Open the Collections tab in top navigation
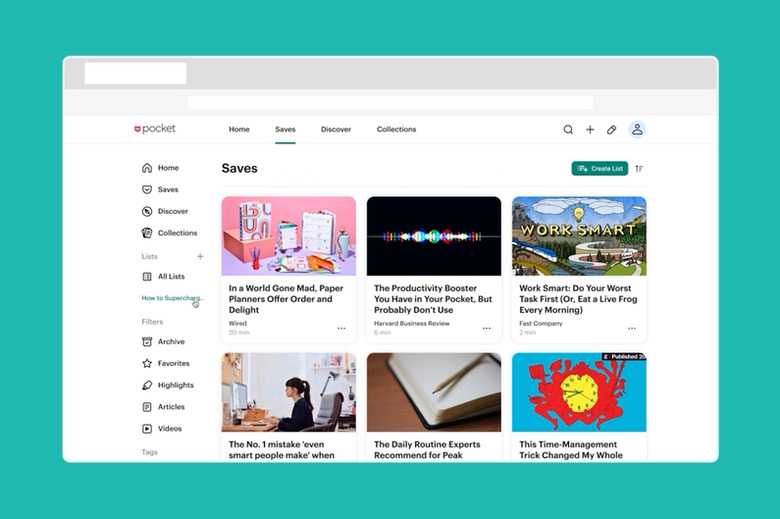The width and height of the screenshot is (780, 519). coord(396,129)
